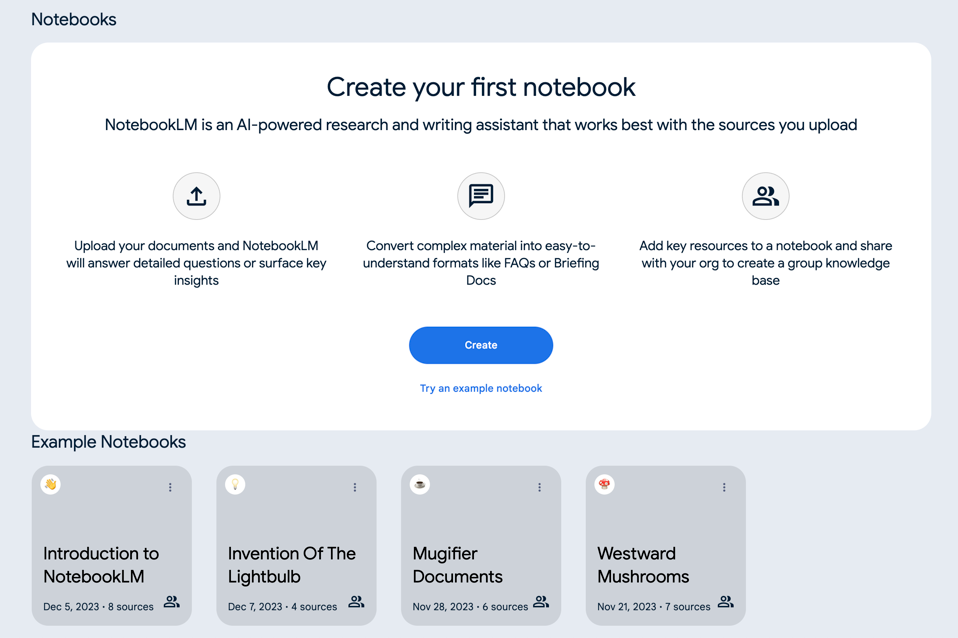958x638 pixels.
Task: Click shared people icon on Westward Mushrooms
Action: 725,602
